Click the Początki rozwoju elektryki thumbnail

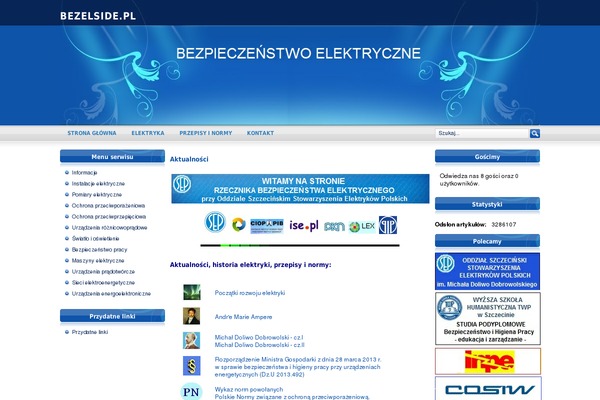tap(190, 292)
